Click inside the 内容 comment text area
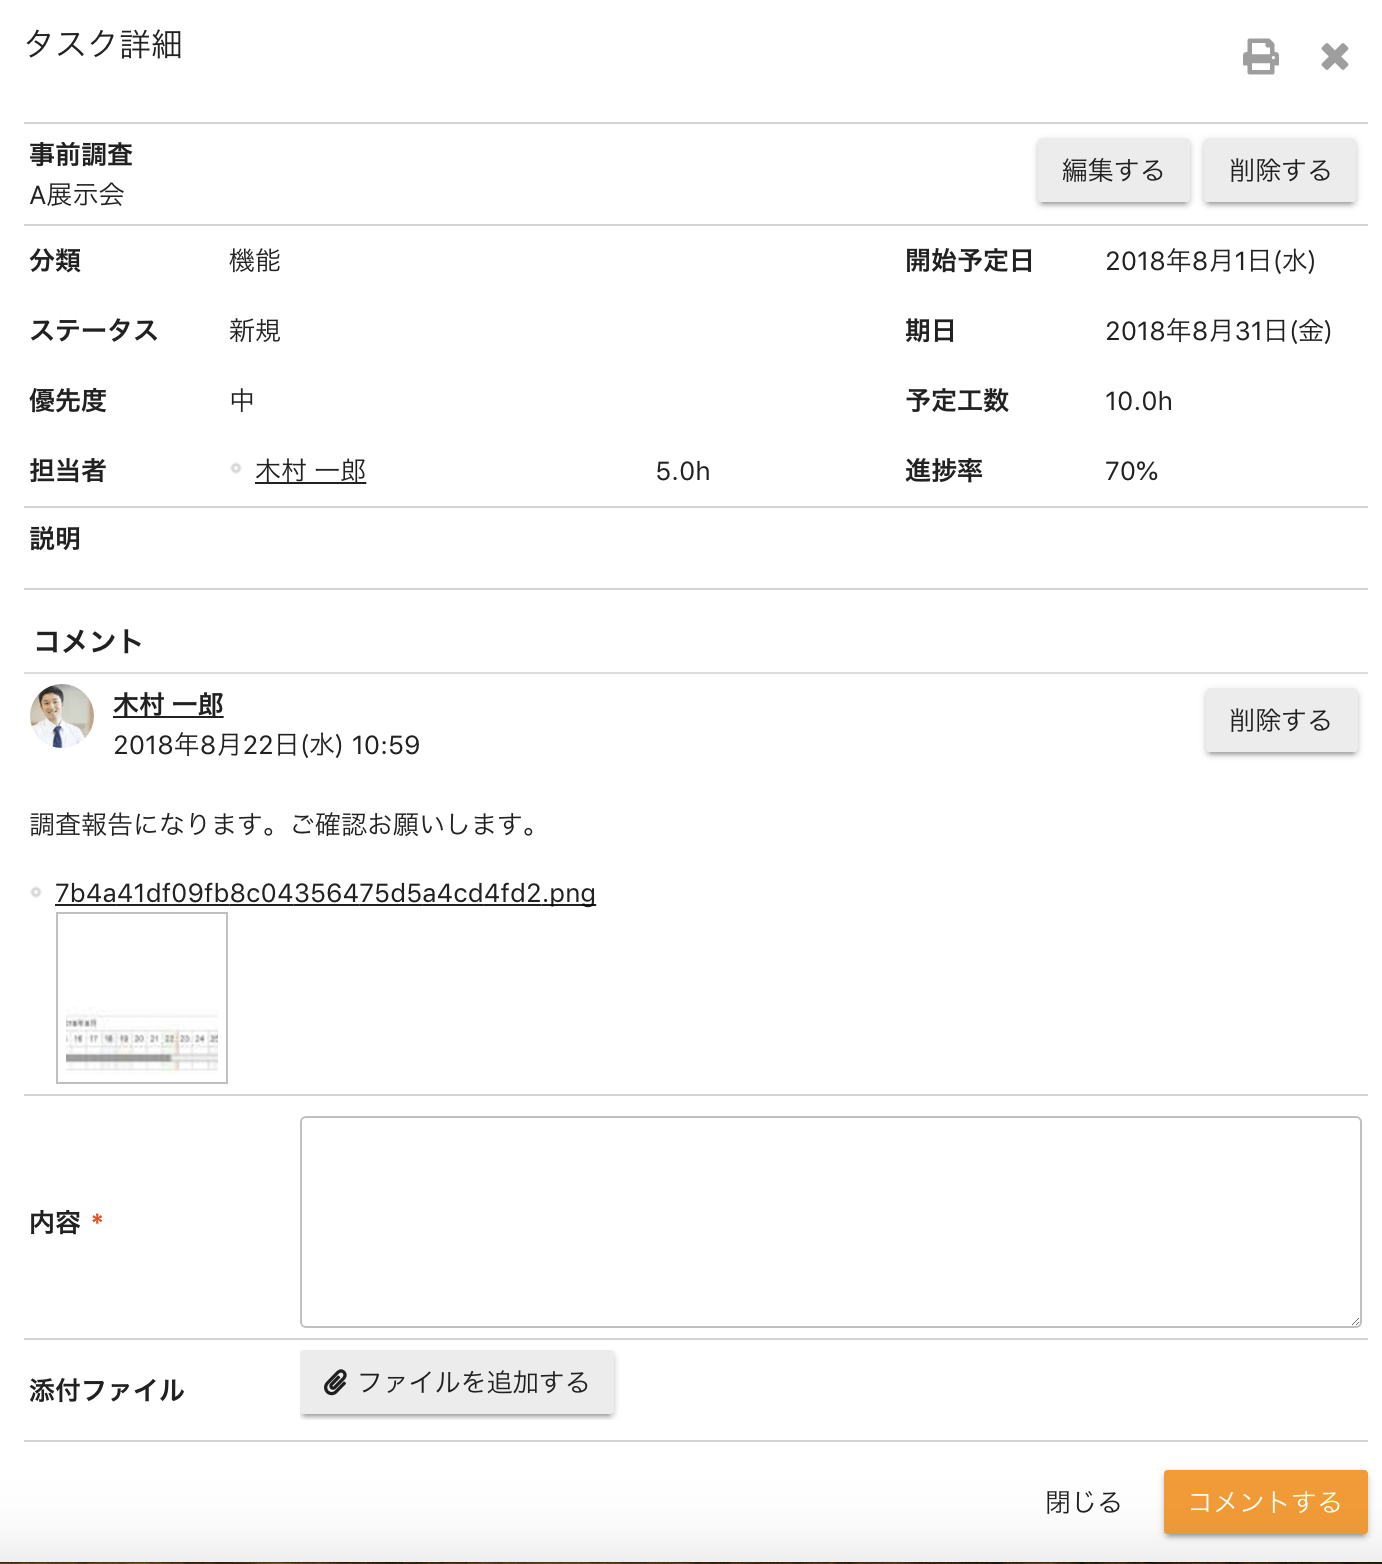 [828, 1220]
